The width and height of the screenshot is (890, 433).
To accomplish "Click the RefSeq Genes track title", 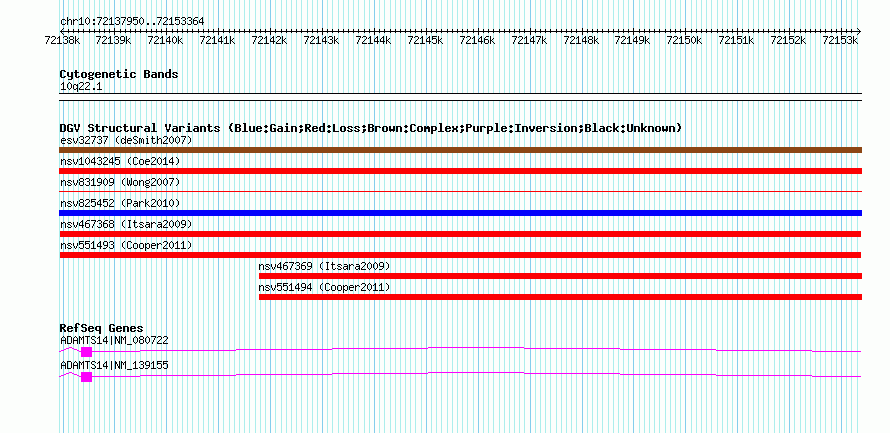I will (x=101, y=328).
